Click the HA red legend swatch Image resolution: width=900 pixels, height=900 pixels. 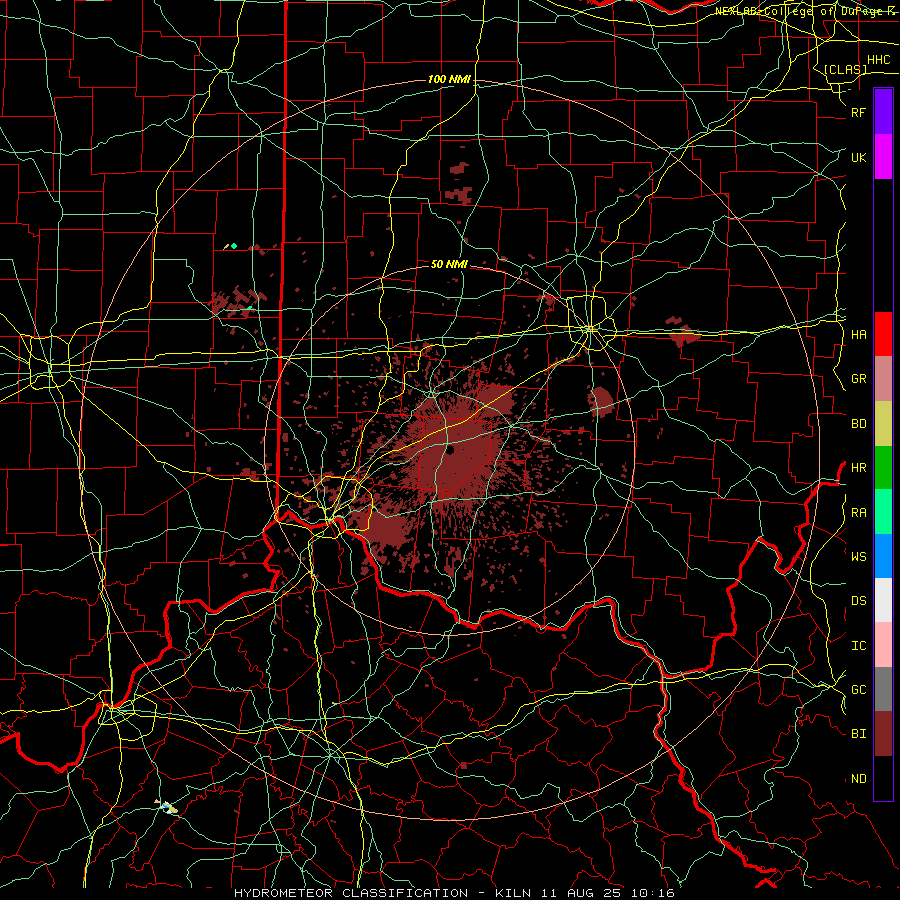[883, 334]
